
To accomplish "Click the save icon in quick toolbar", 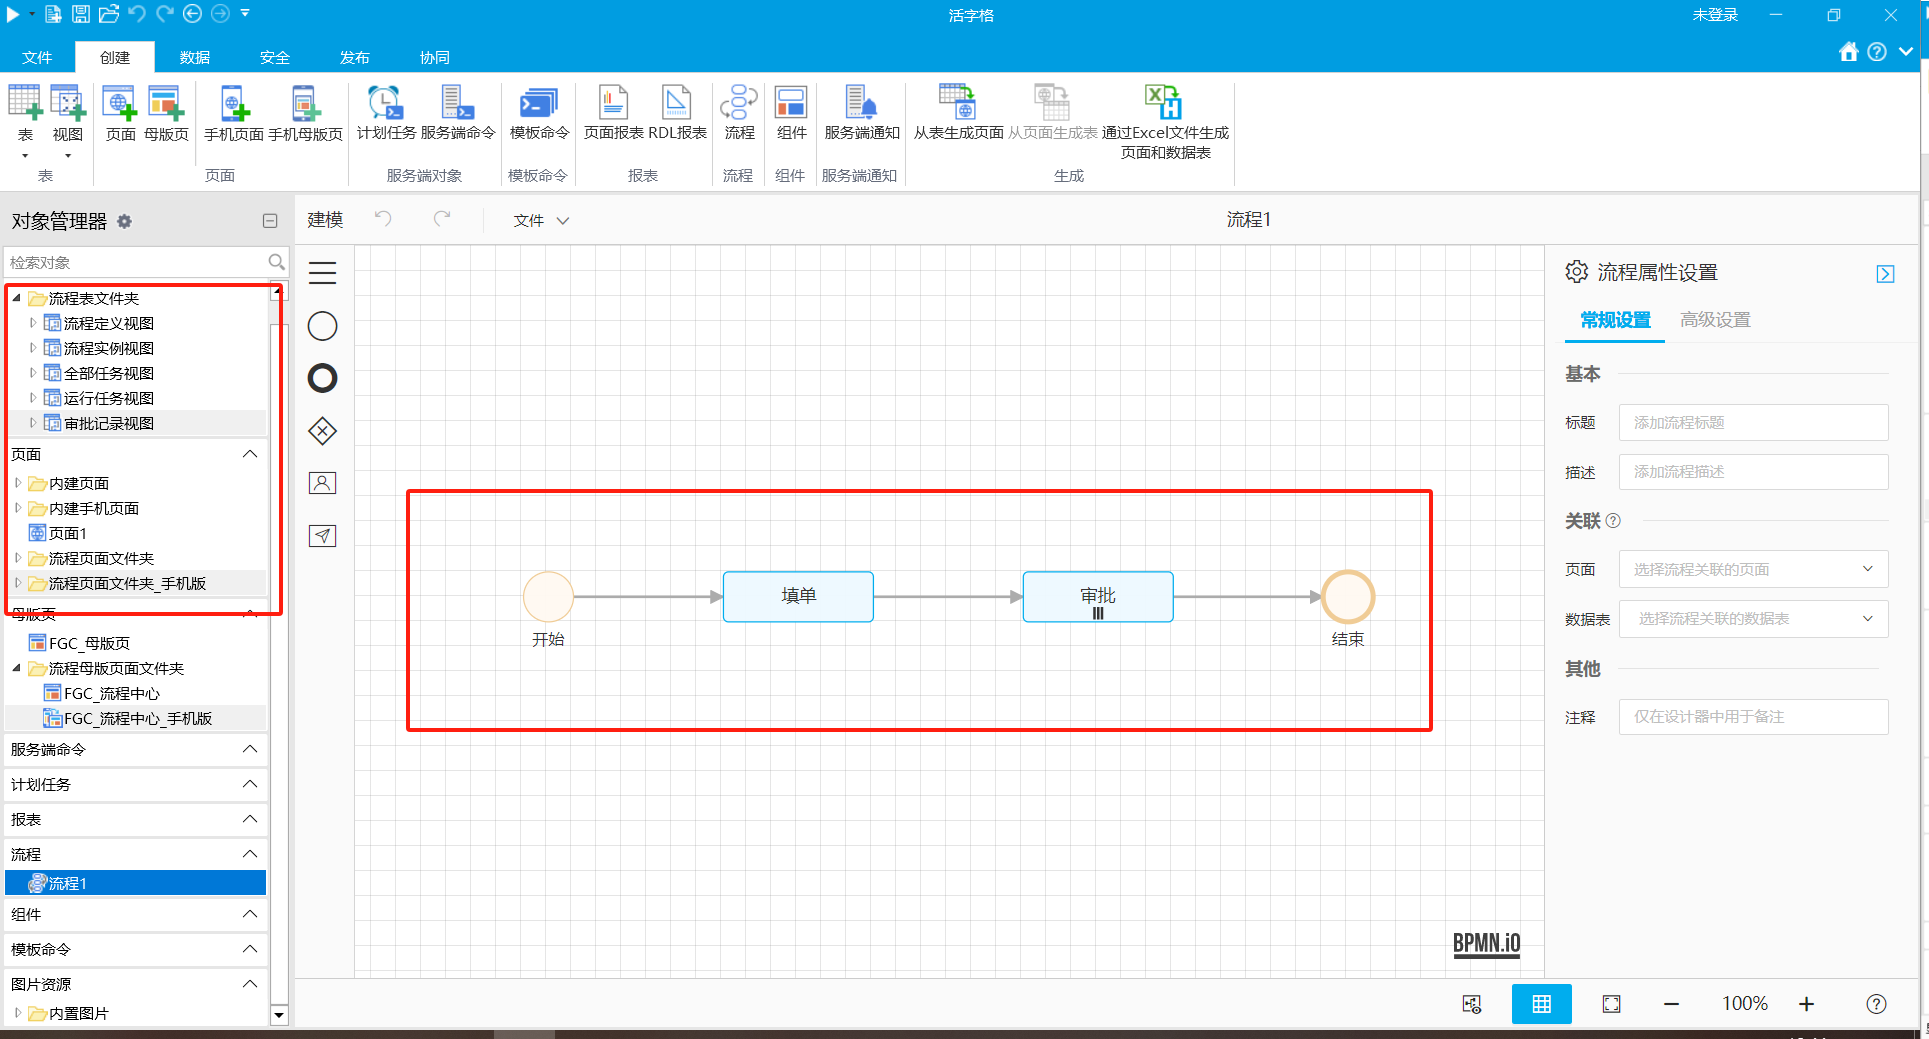I will pyautogui.click(x=81, y=14).
